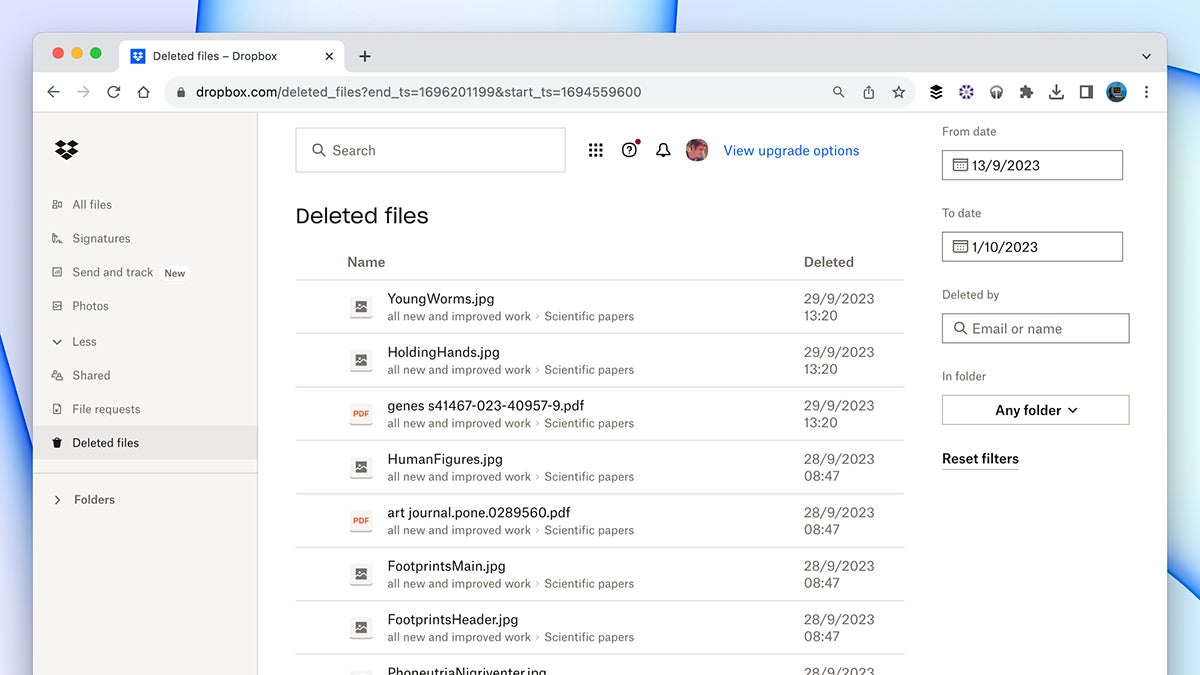Open the apps grid icon
Image resolution: width=1200 pixels, height=675 pixels.
[596, 149]
